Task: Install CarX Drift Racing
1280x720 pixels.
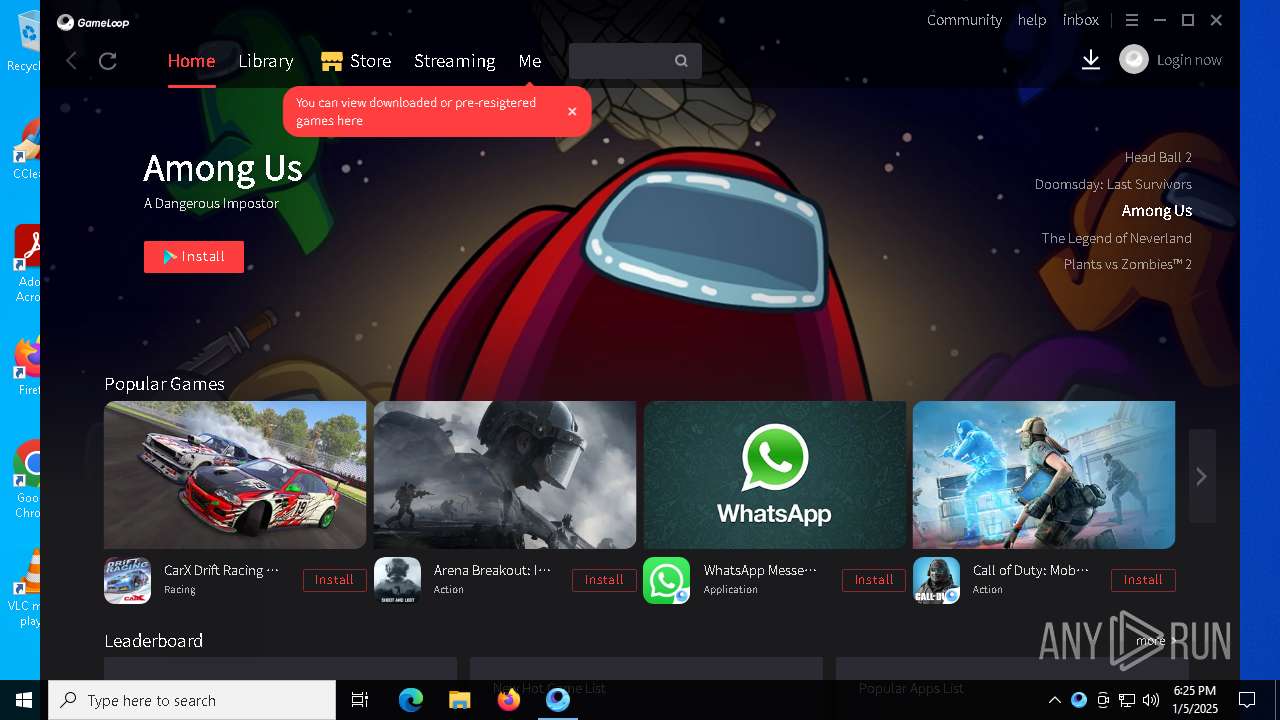Action: click(334, 580)
